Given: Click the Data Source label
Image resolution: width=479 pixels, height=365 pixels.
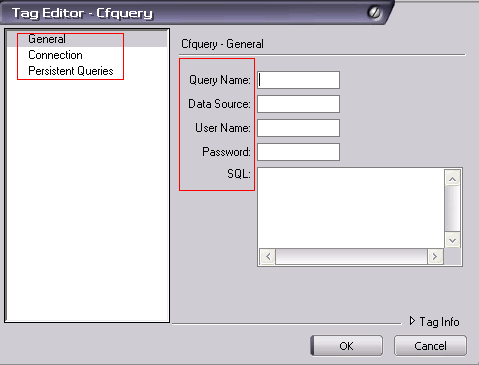Looking at the screenshot, I should point(219,104).
